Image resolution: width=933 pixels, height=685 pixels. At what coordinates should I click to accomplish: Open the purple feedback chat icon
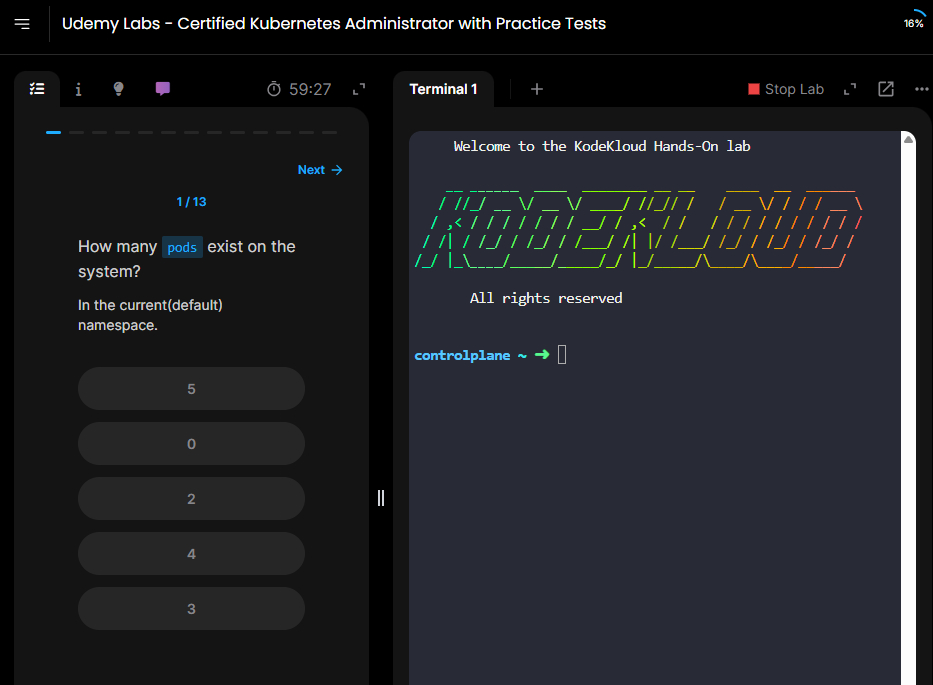162,89
